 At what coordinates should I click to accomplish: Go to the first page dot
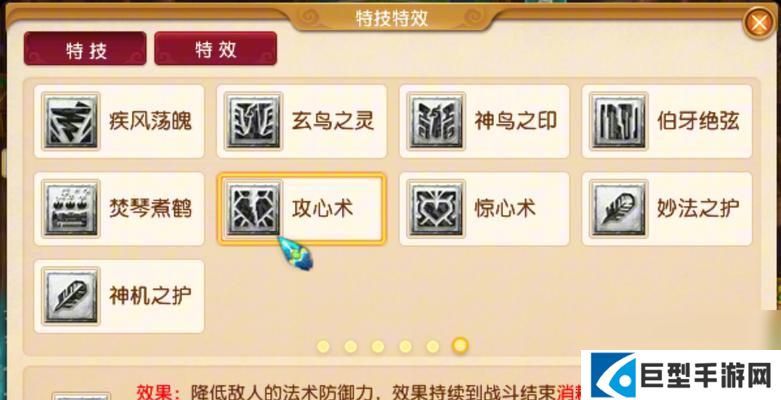coord(323,346)
